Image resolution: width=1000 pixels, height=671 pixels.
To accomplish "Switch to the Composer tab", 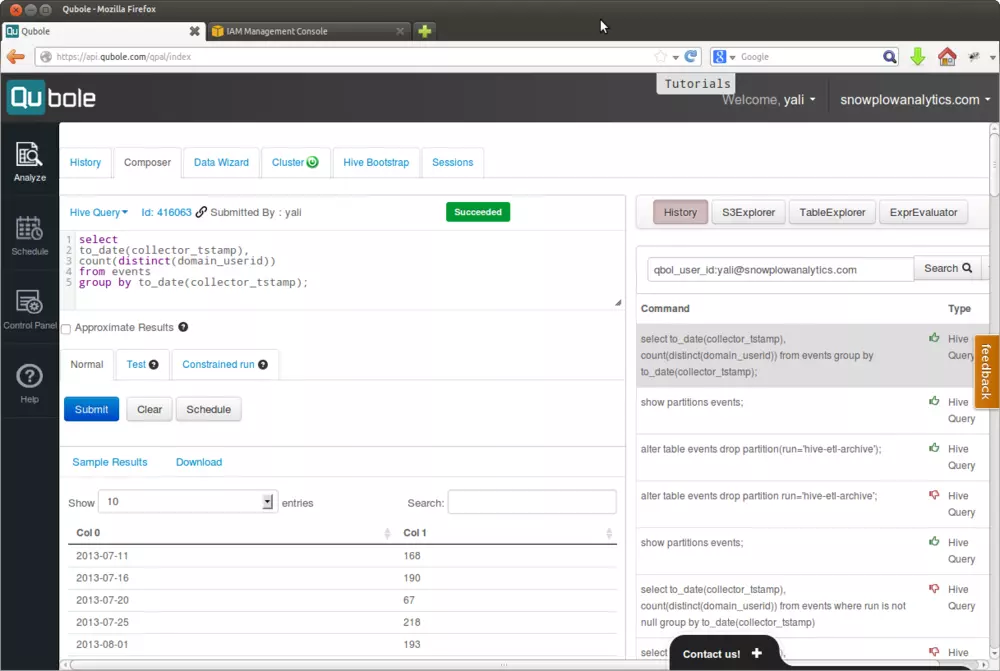I will pos(147,163).
